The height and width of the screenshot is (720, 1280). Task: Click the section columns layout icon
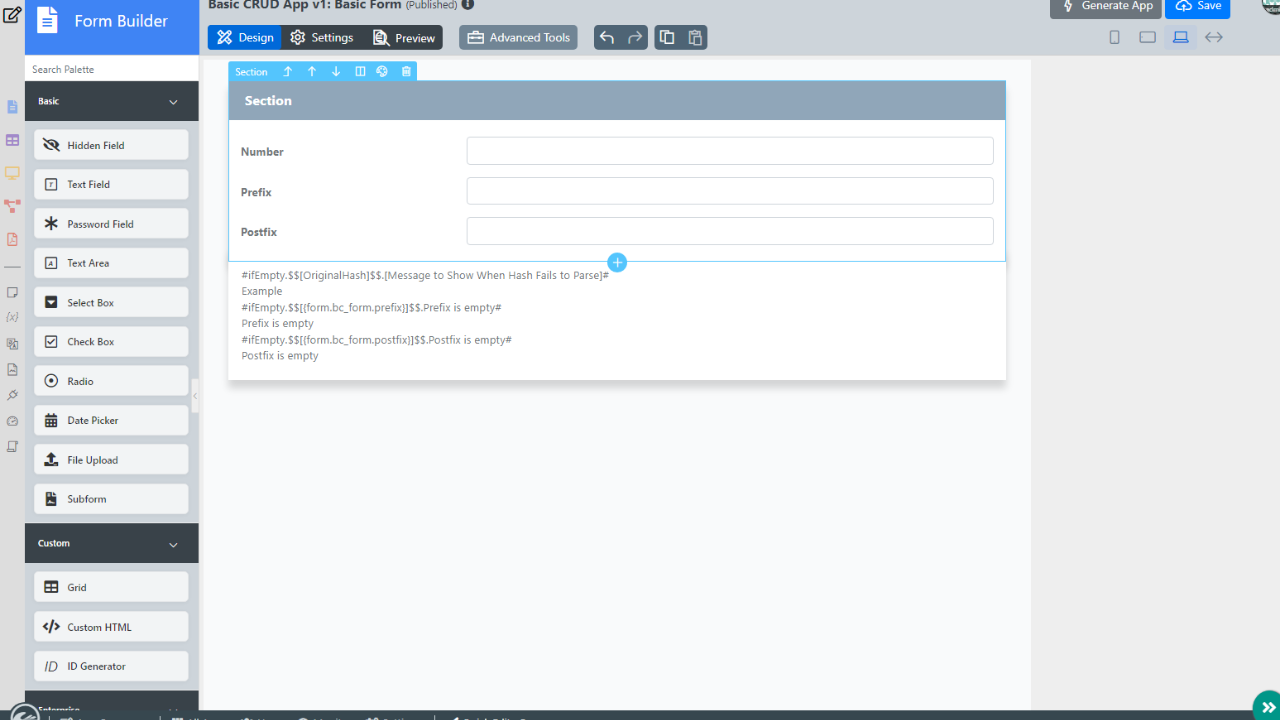[360, 72]
